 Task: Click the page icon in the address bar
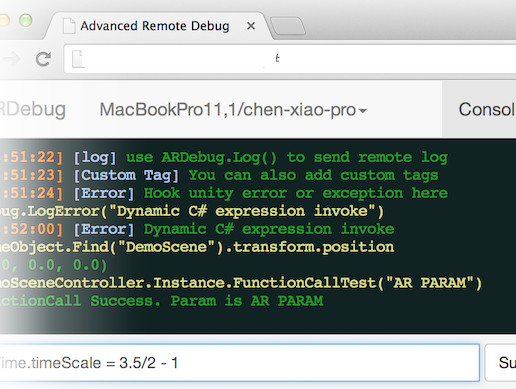click(x=78, y=59)
